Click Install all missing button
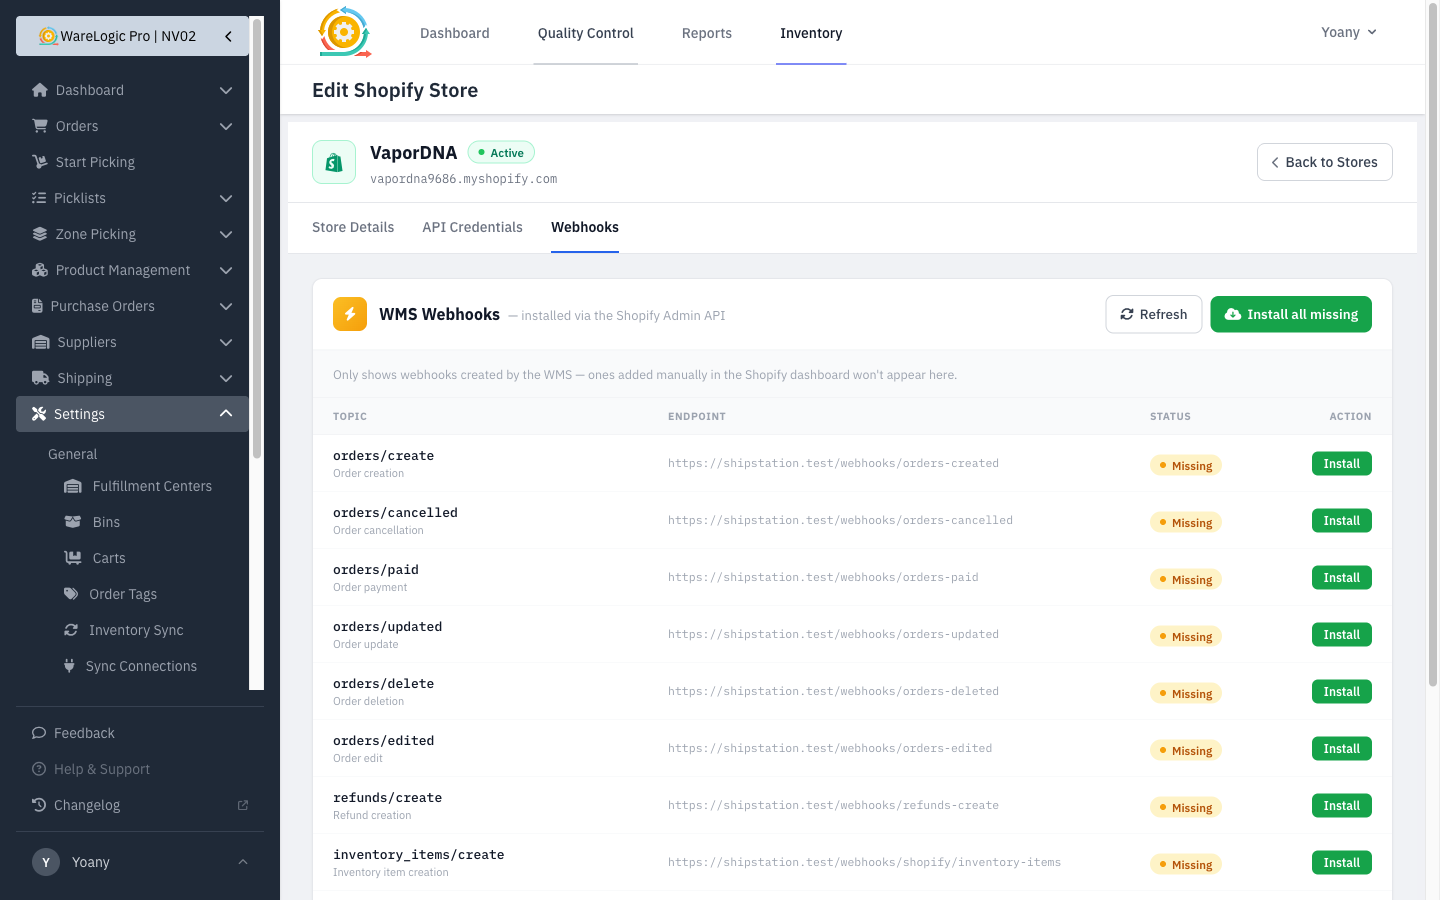The width and height of the screenshot is (1440, 900). pos(1291,314)
